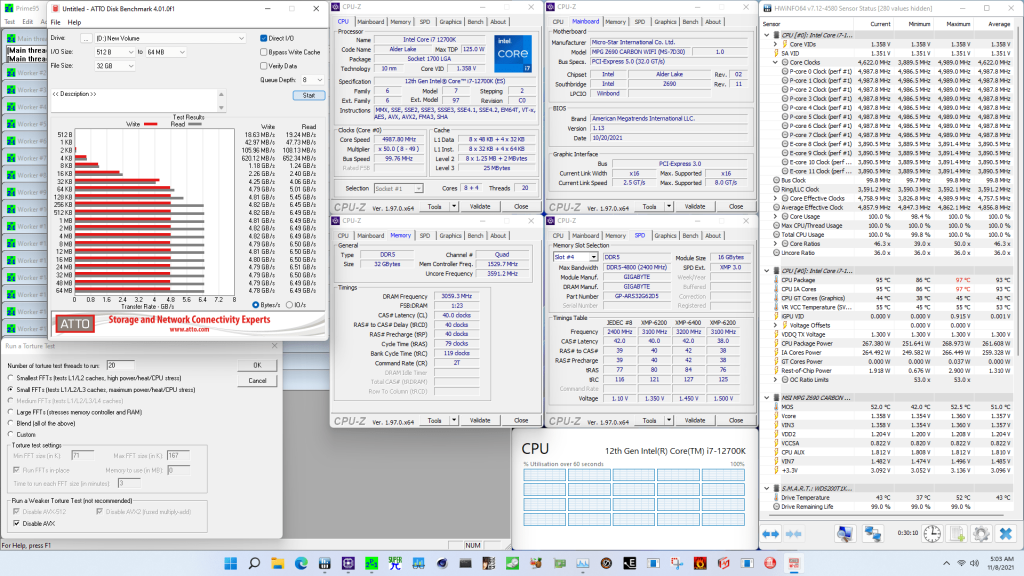Select the Blend torture test radio button
The width and height of the screenshot is (1024, 576).
[x=11, y=424]
